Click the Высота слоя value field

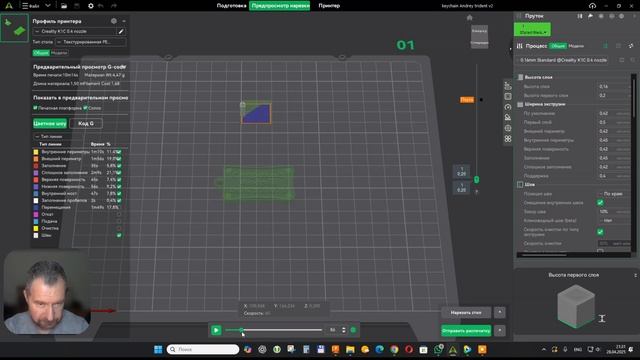(x=614, y=87)
